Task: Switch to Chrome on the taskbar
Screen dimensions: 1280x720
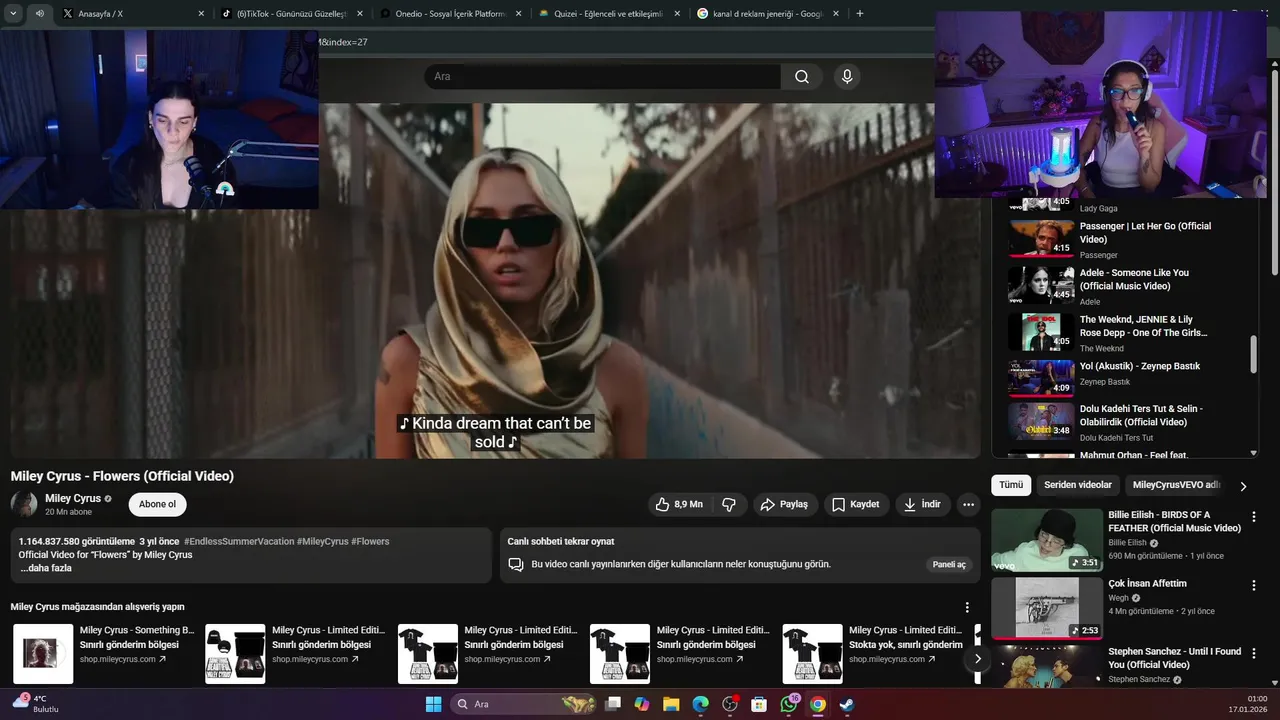Action: (818, 704)
